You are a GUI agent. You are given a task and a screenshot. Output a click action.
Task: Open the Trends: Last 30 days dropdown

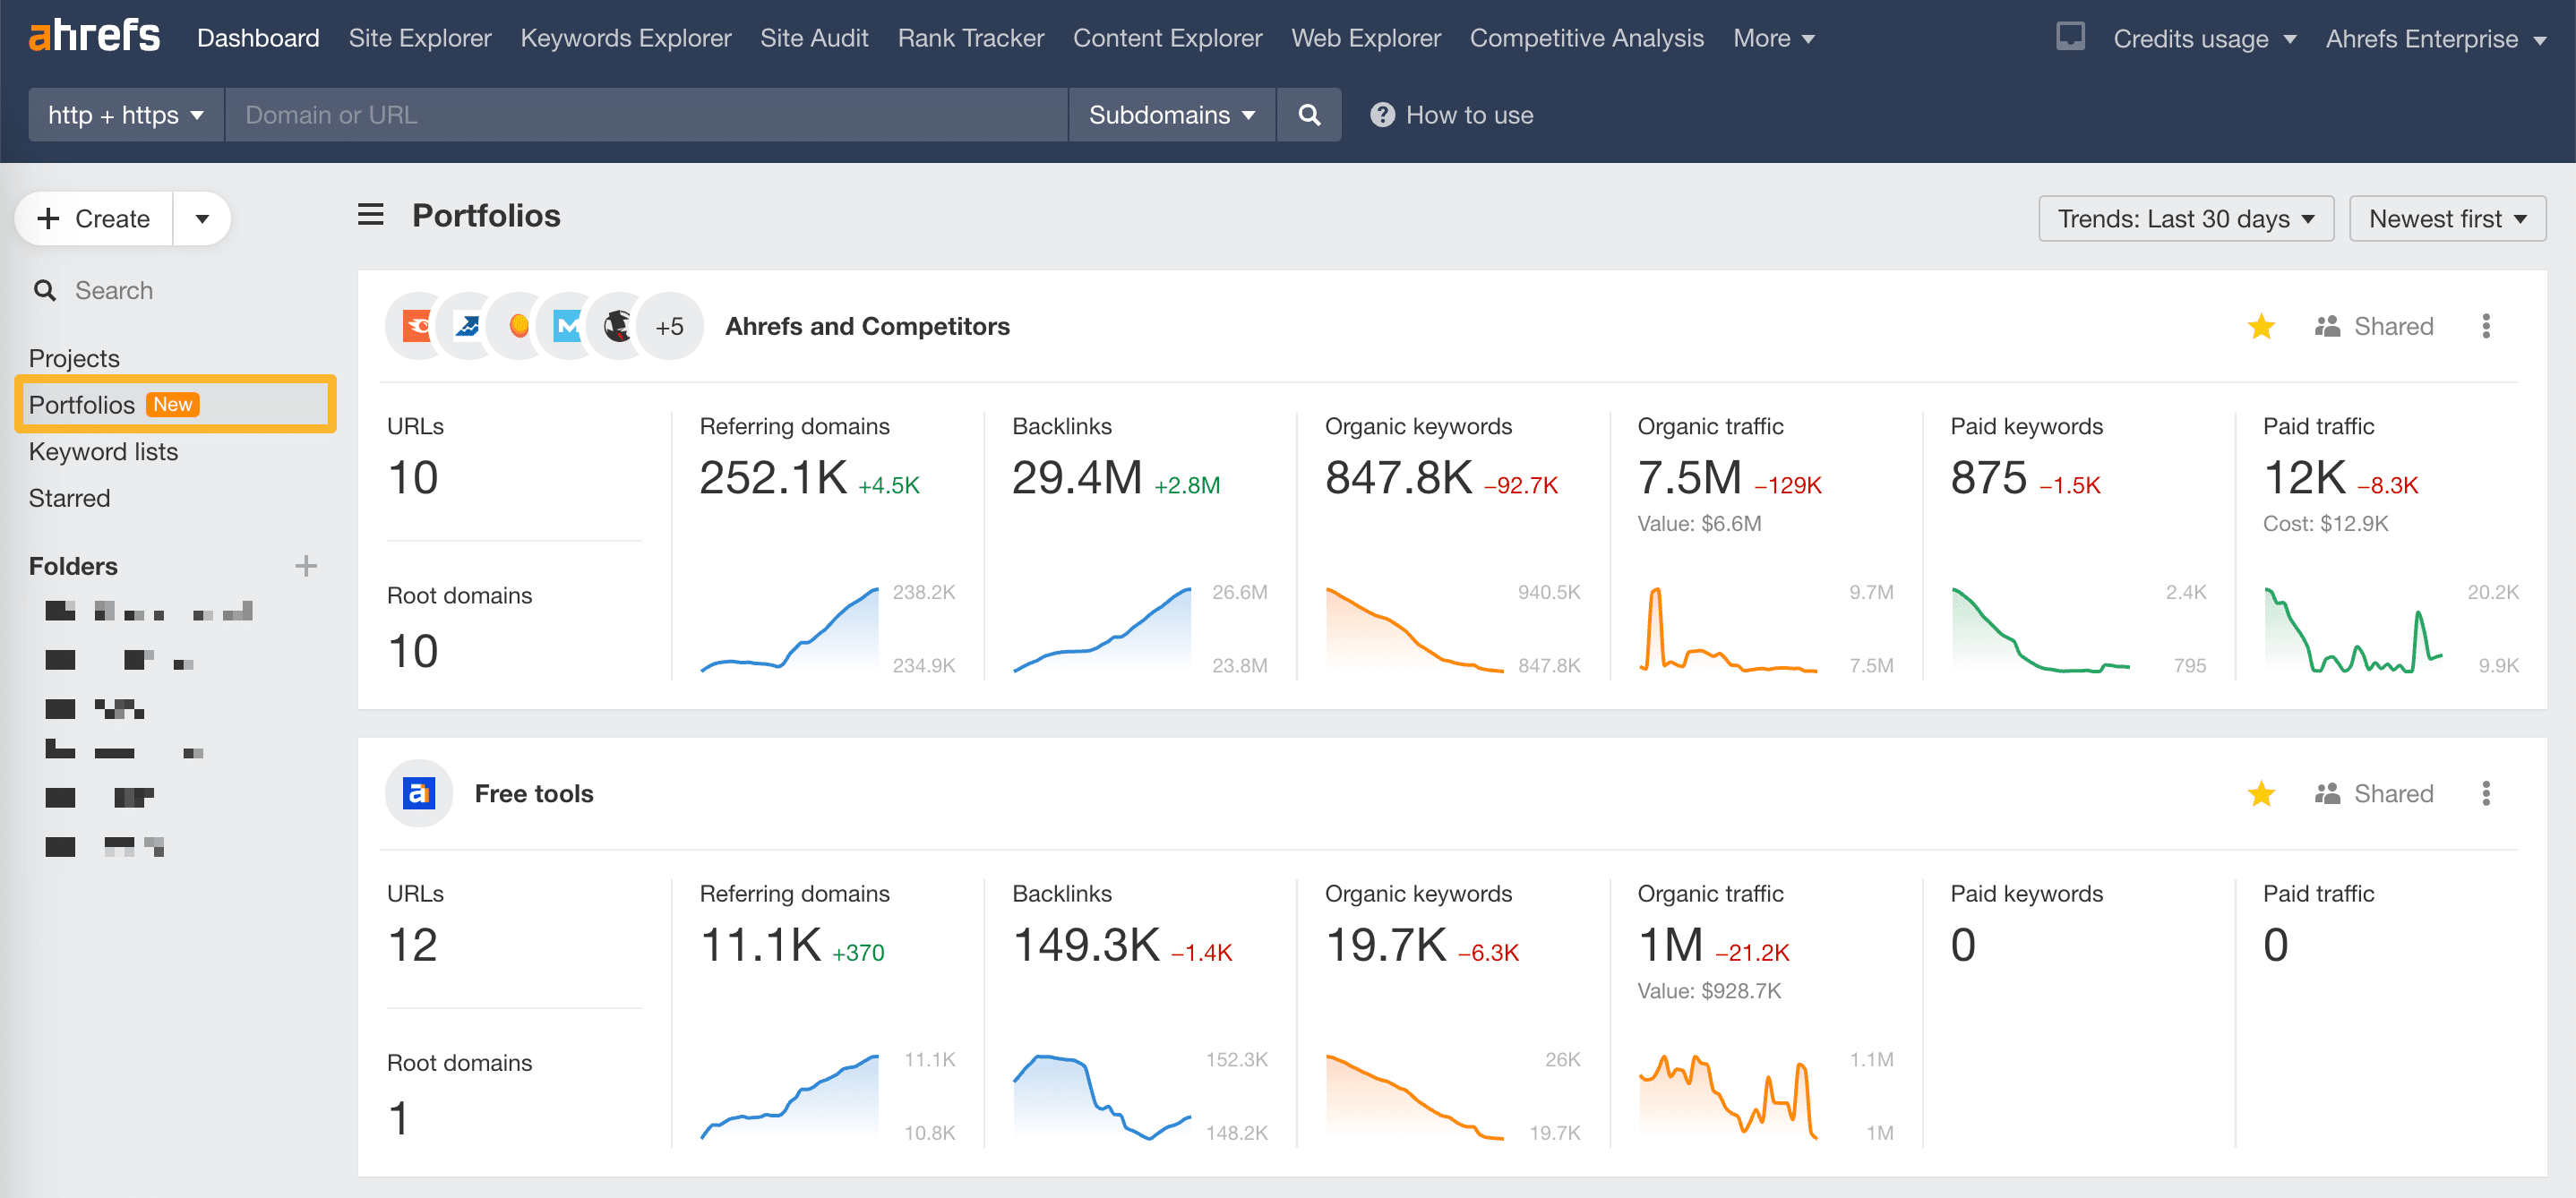2185,218
